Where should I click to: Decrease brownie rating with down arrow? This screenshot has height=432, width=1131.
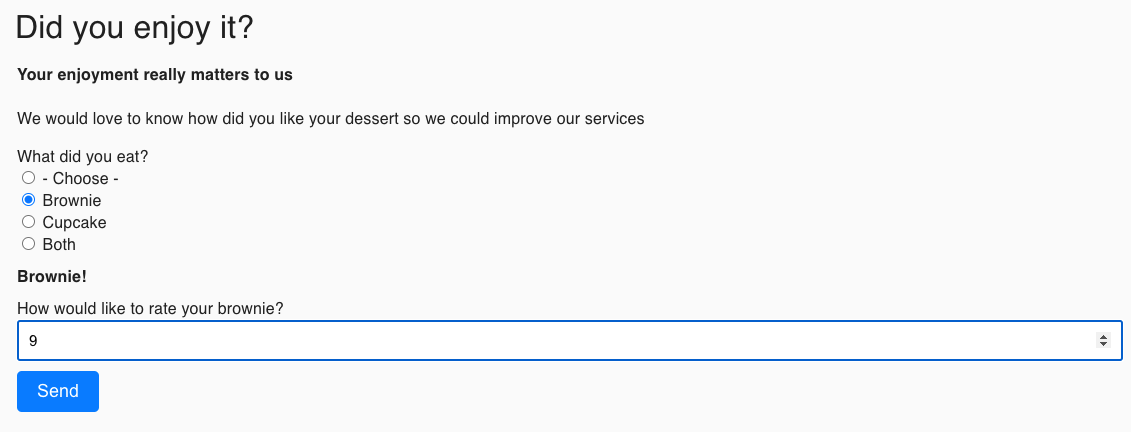point(1103,344)
